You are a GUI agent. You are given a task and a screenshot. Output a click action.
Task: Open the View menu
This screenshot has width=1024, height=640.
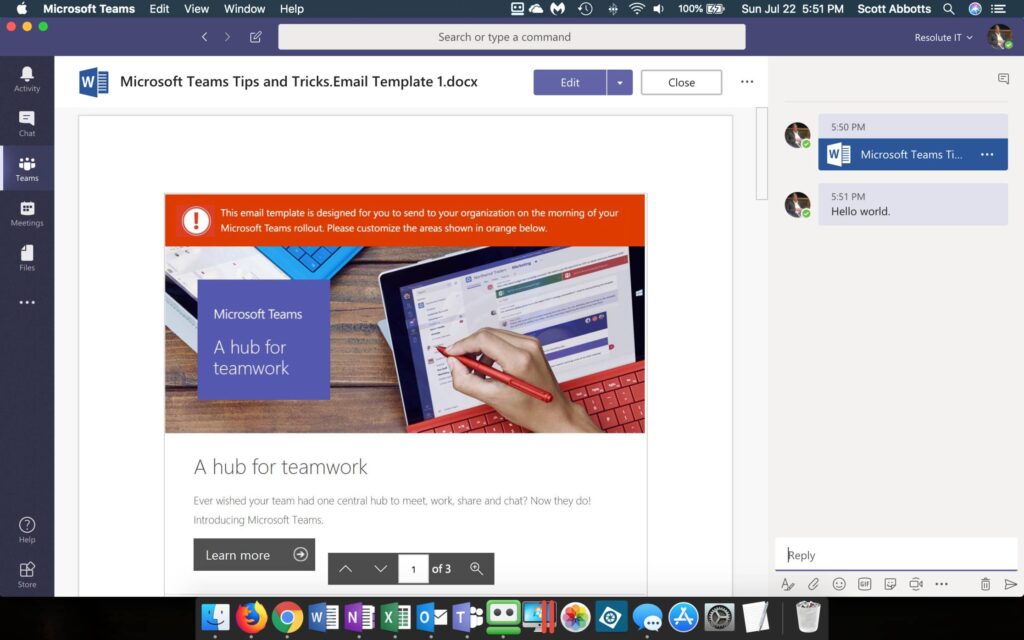pyautogui.click(x=196, y=8)
